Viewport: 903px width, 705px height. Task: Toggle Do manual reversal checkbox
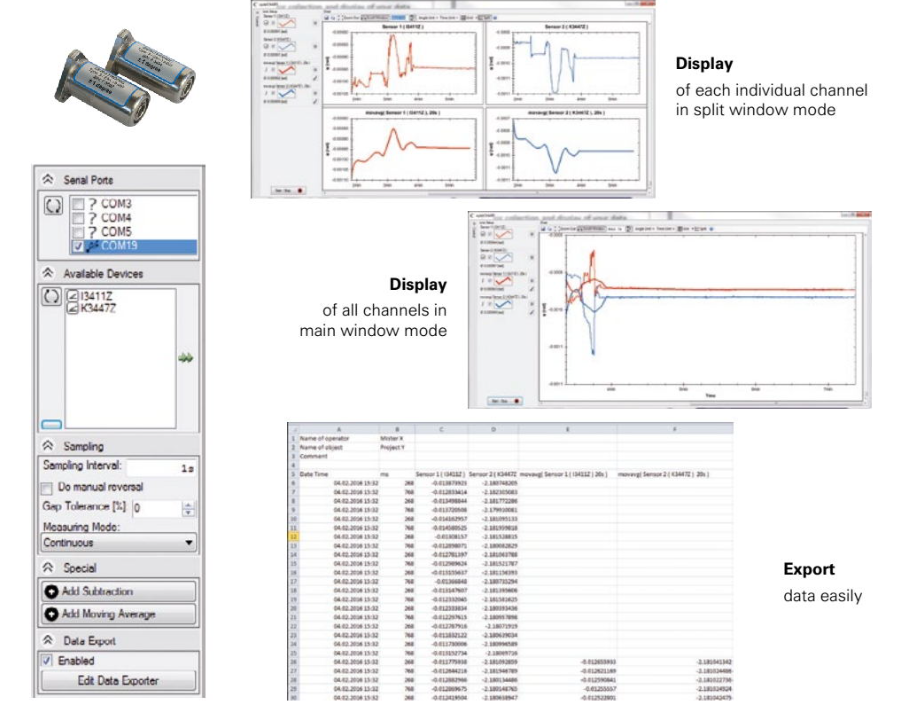click(48, 487)
